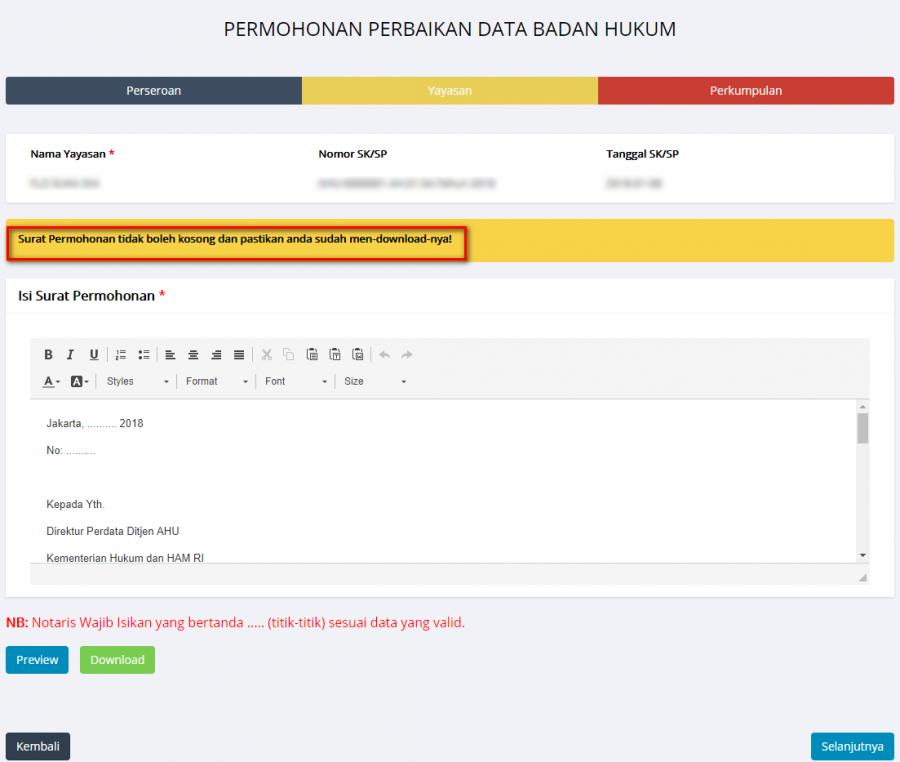This screenshot has width=900, height=762.
Task: Click the Selanjutnya button
Action: click(x=852, y=747)
